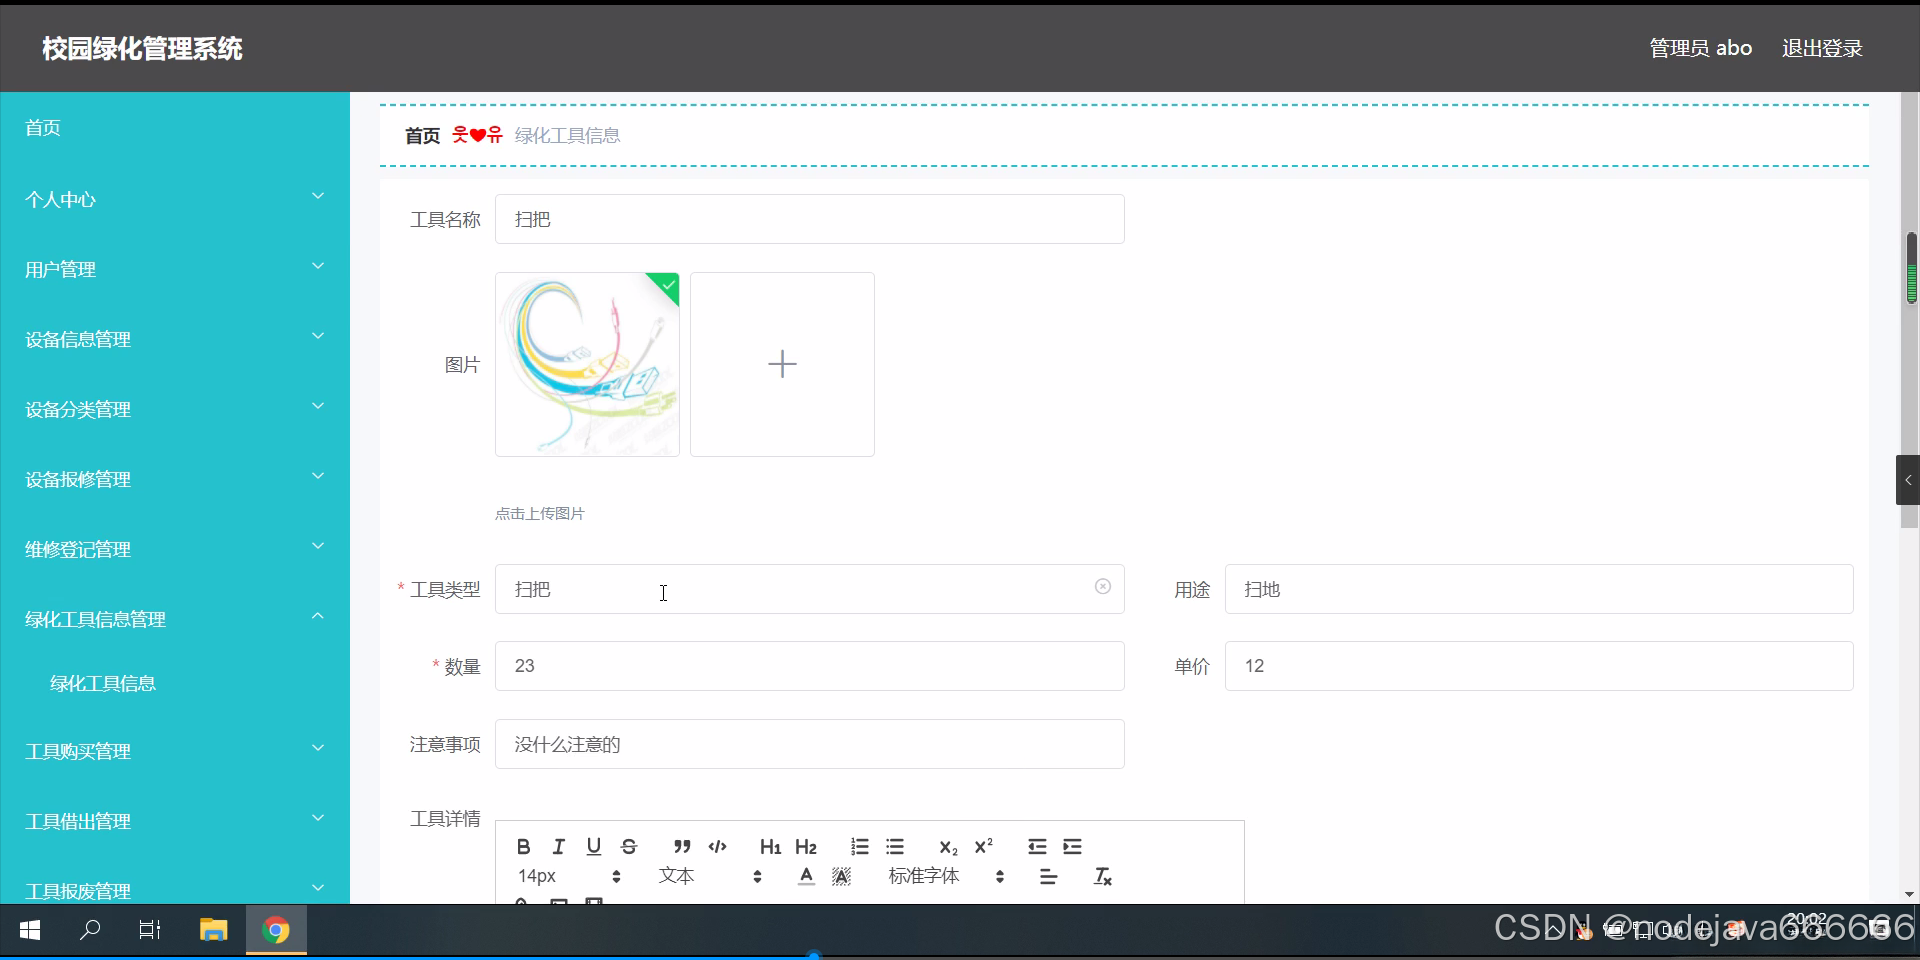The image size is (1920, 960).
Task: Expand 设备报修管理 sidebar menu
Action: (175, 479)
